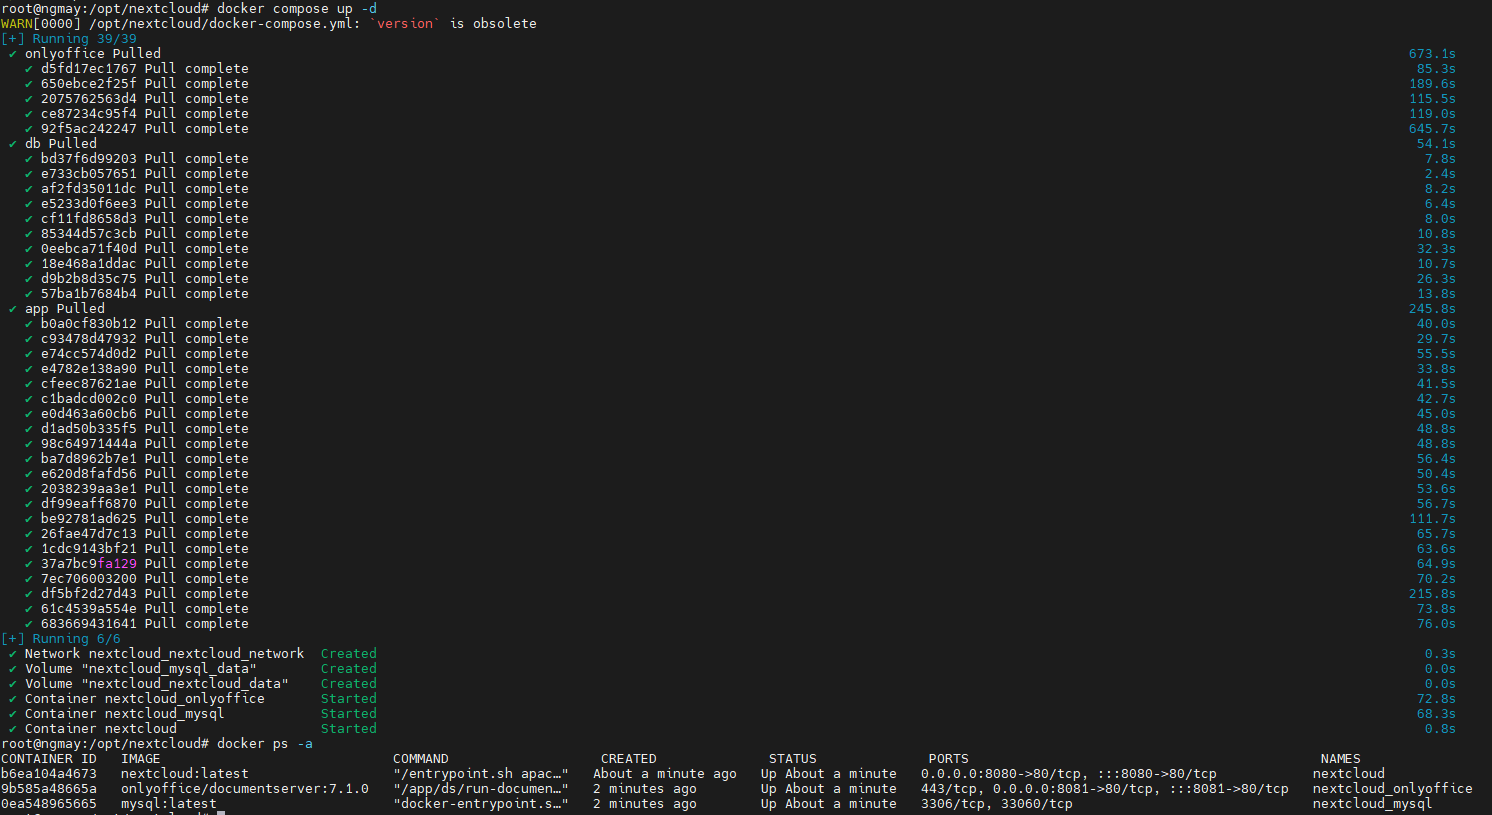Click container name 'nextcloud_onlyoffice' in NAMES column
1492x815 pixels.
[x=1393, y=788]
